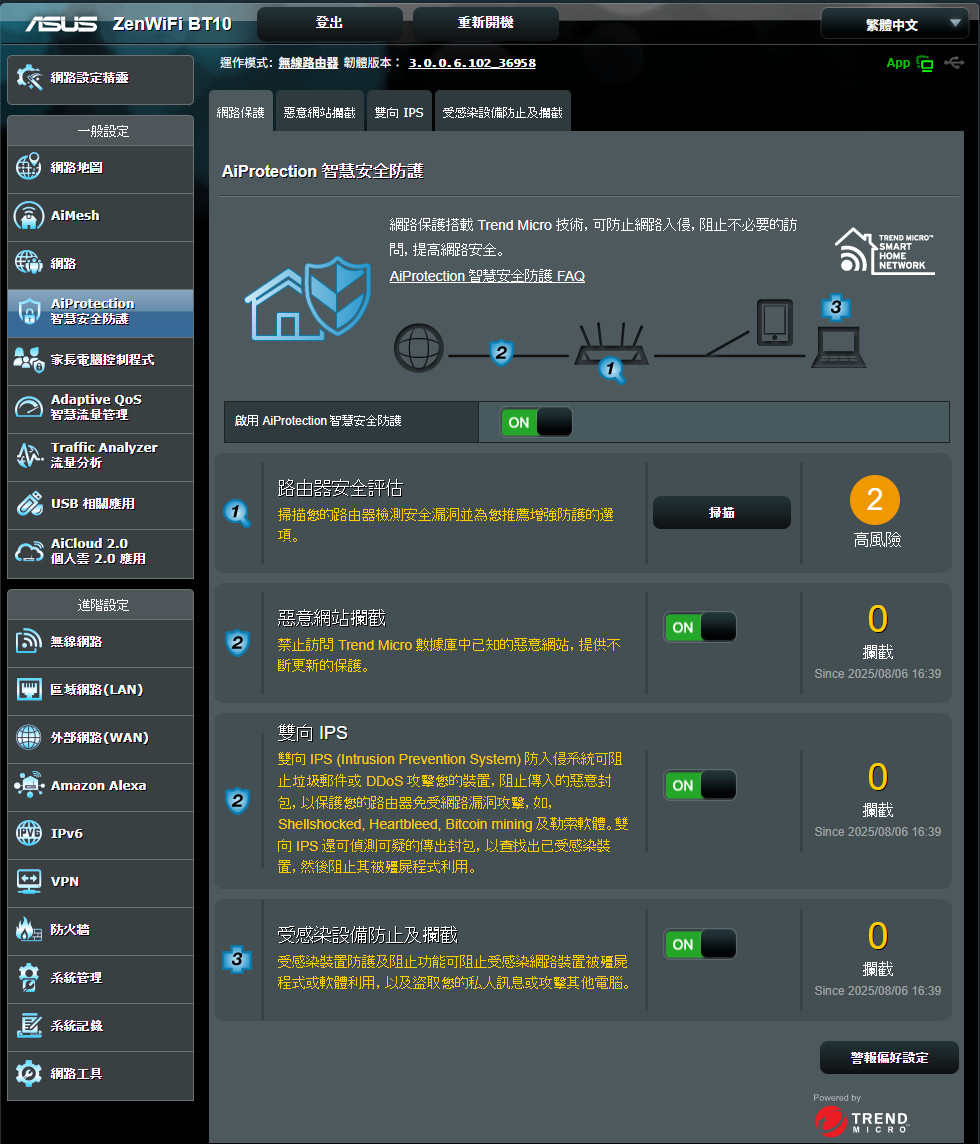
Task: Open 家長電腦控制程式 menu item
Action: click(x=101, y=360)
